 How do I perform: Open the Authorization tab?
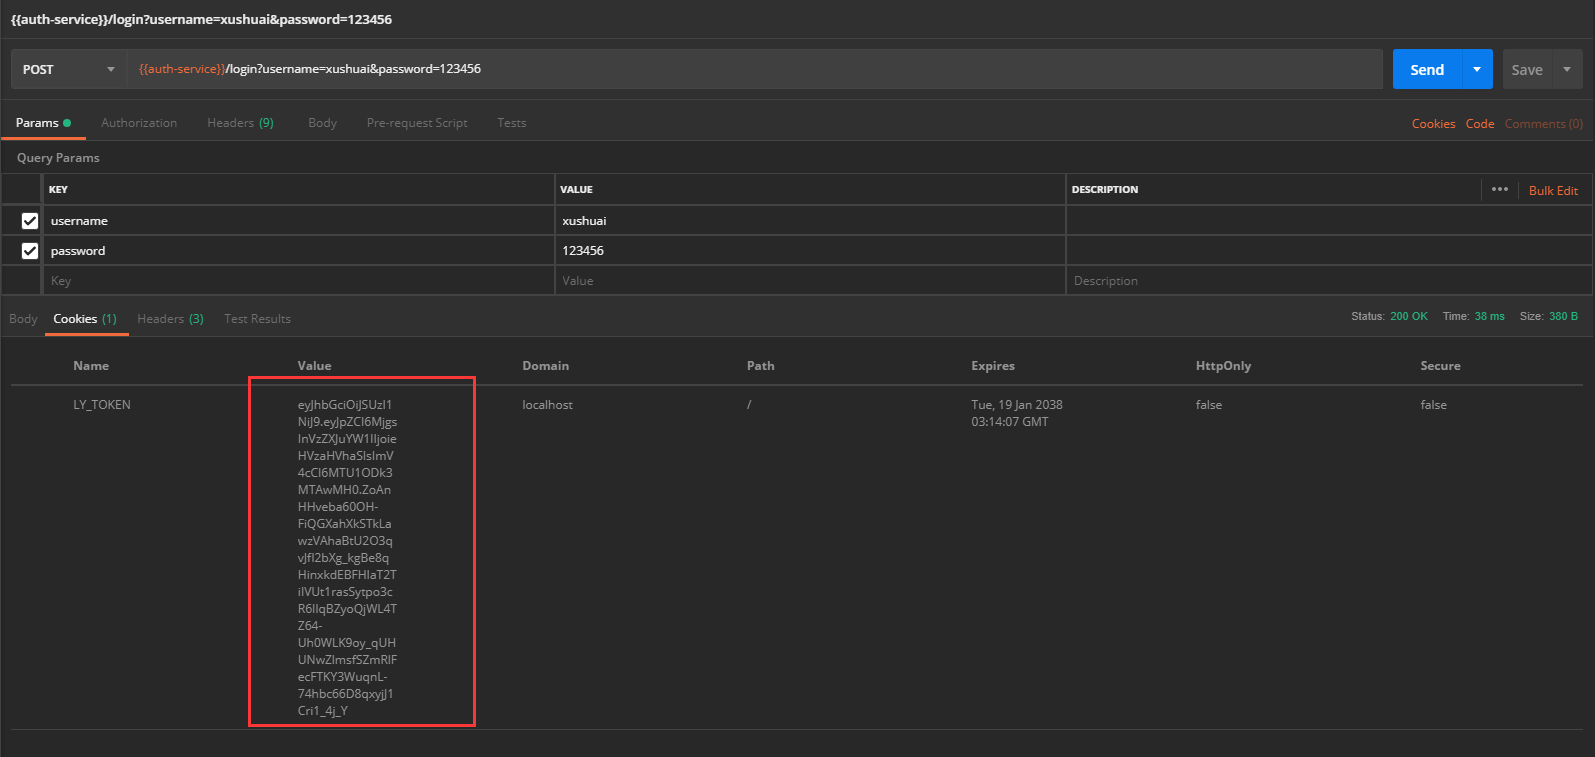pyautogui.click(x=139, y=123)
